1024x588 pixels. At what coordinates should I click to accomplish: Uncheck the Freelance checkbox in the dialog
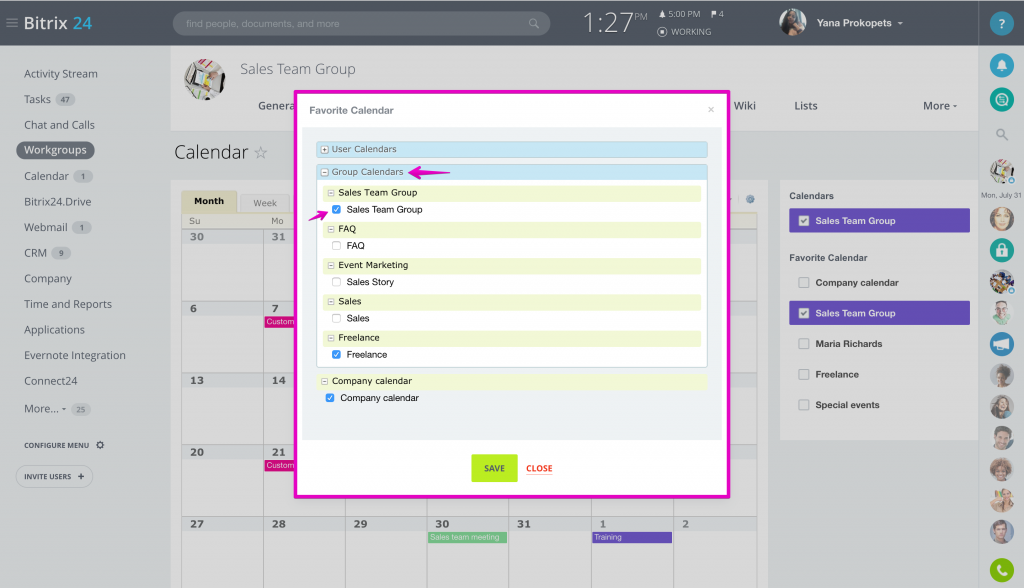(336, 355)
